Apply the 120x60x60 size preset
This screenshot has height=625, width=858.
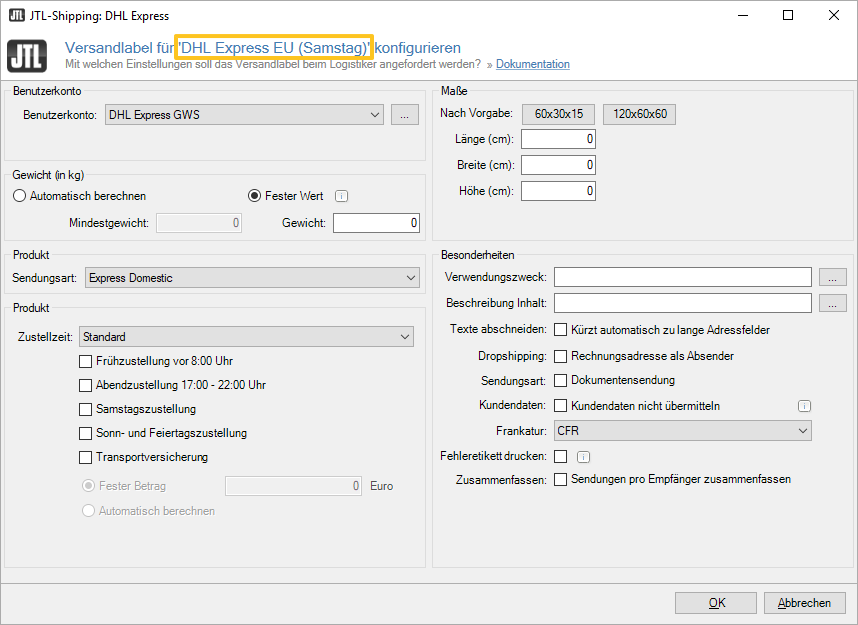[x=640, y=114]
